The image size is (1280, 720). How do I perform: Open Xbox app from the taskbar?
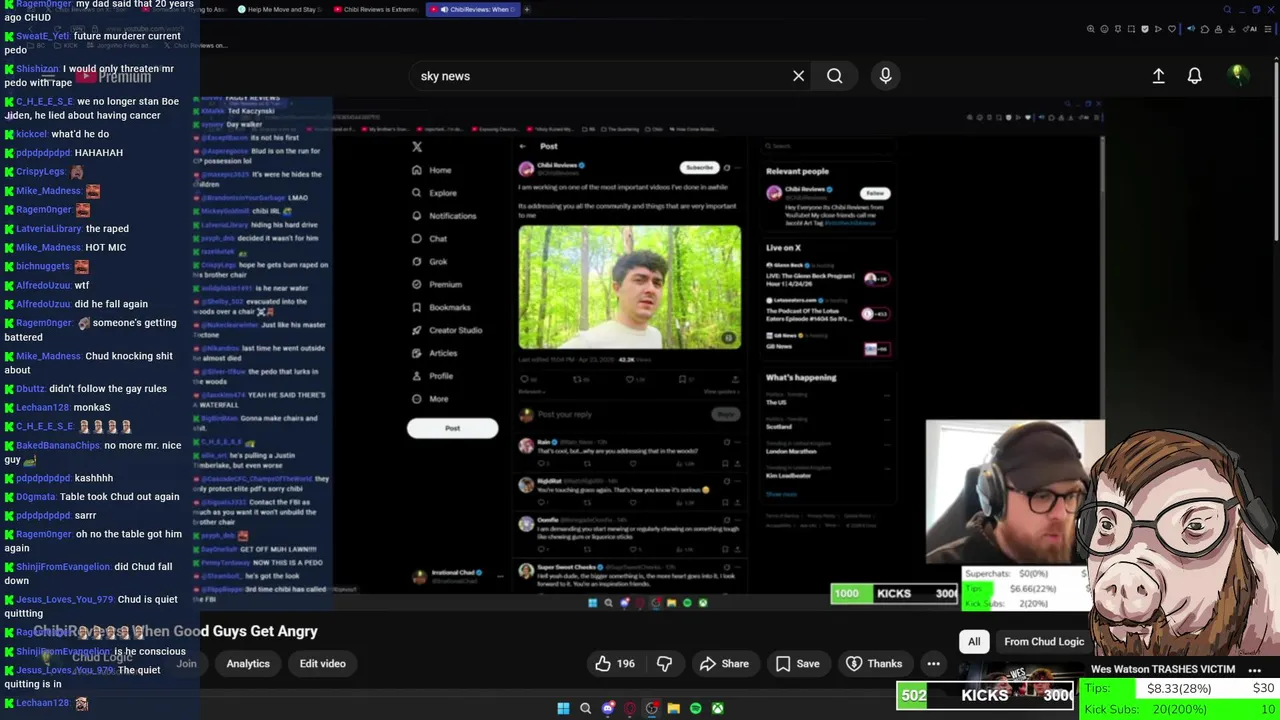pos(718,708)
